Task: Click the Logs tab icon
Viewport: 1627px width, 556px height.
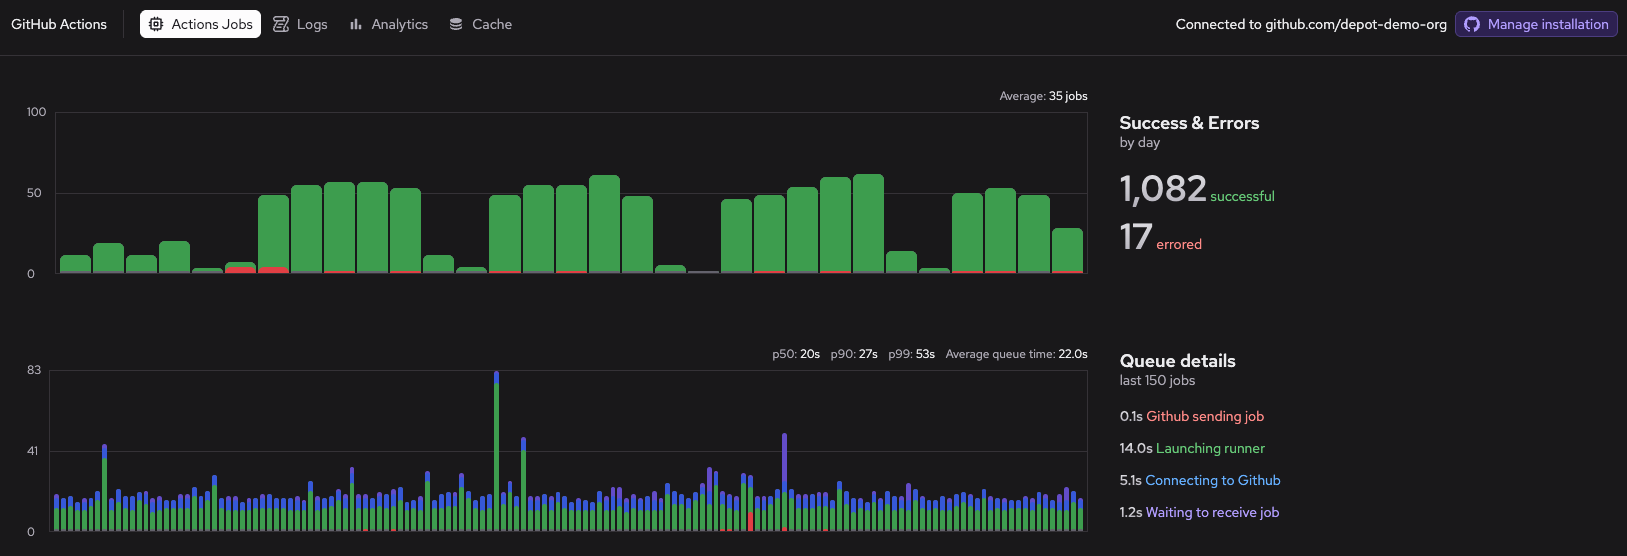Action: pos(282,24)
